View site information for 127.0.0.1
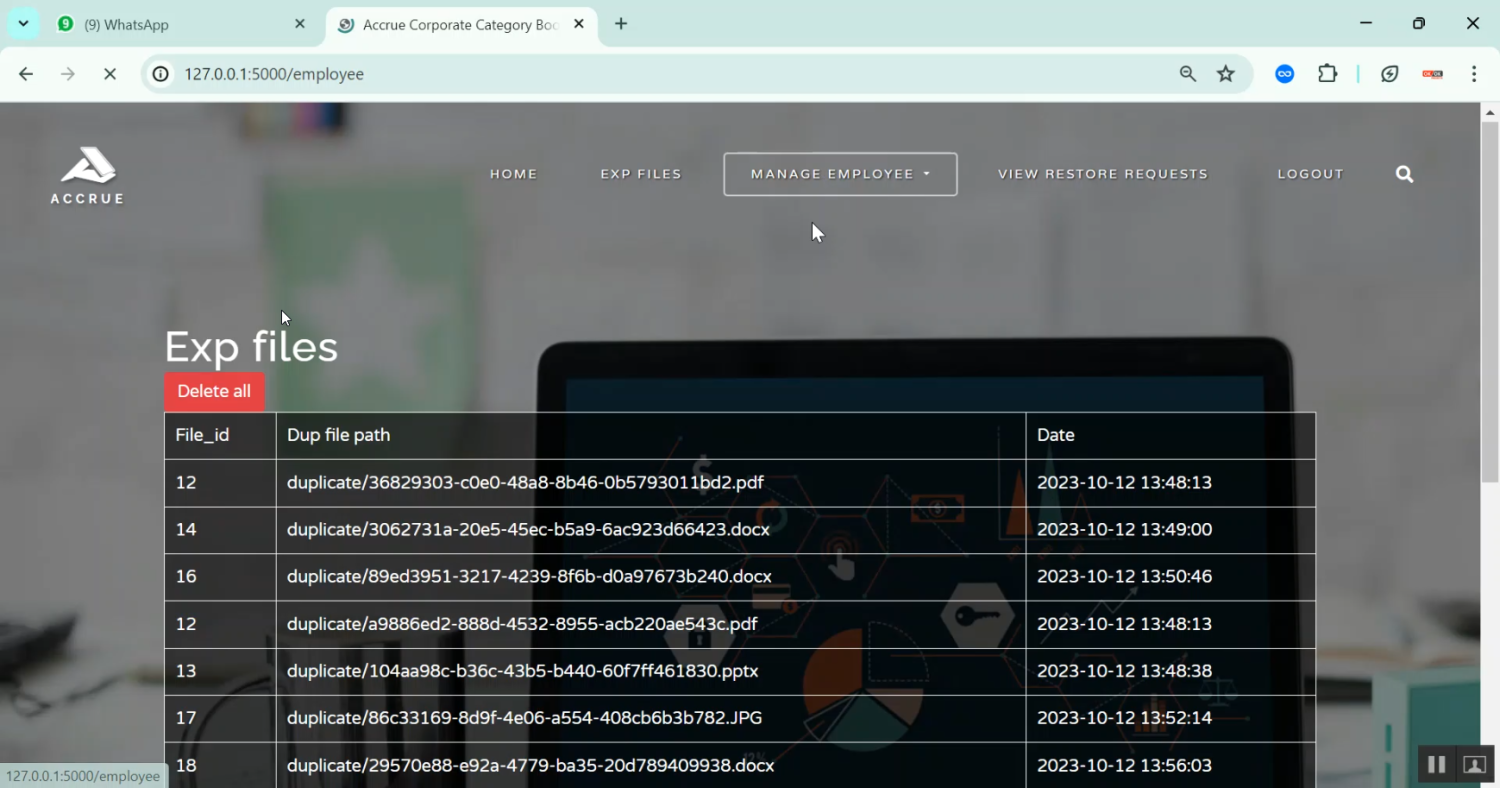The height and width of the screenshot is (788, 1500). click(160, 74)
